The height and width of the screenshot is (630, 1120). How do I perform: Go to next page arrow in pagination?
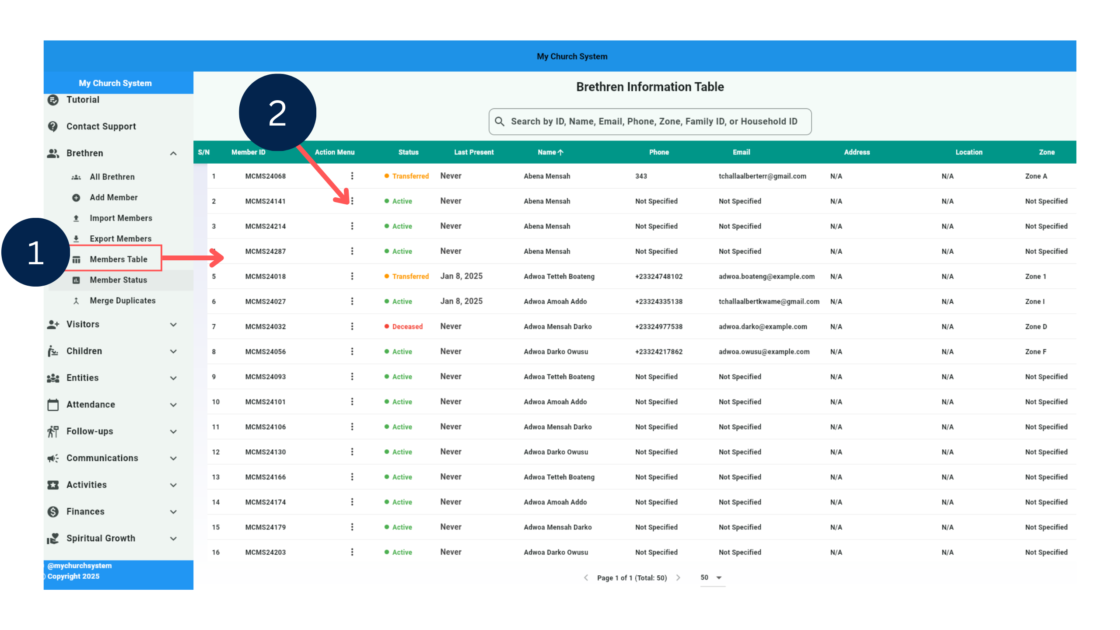click(x=678, y=578)
